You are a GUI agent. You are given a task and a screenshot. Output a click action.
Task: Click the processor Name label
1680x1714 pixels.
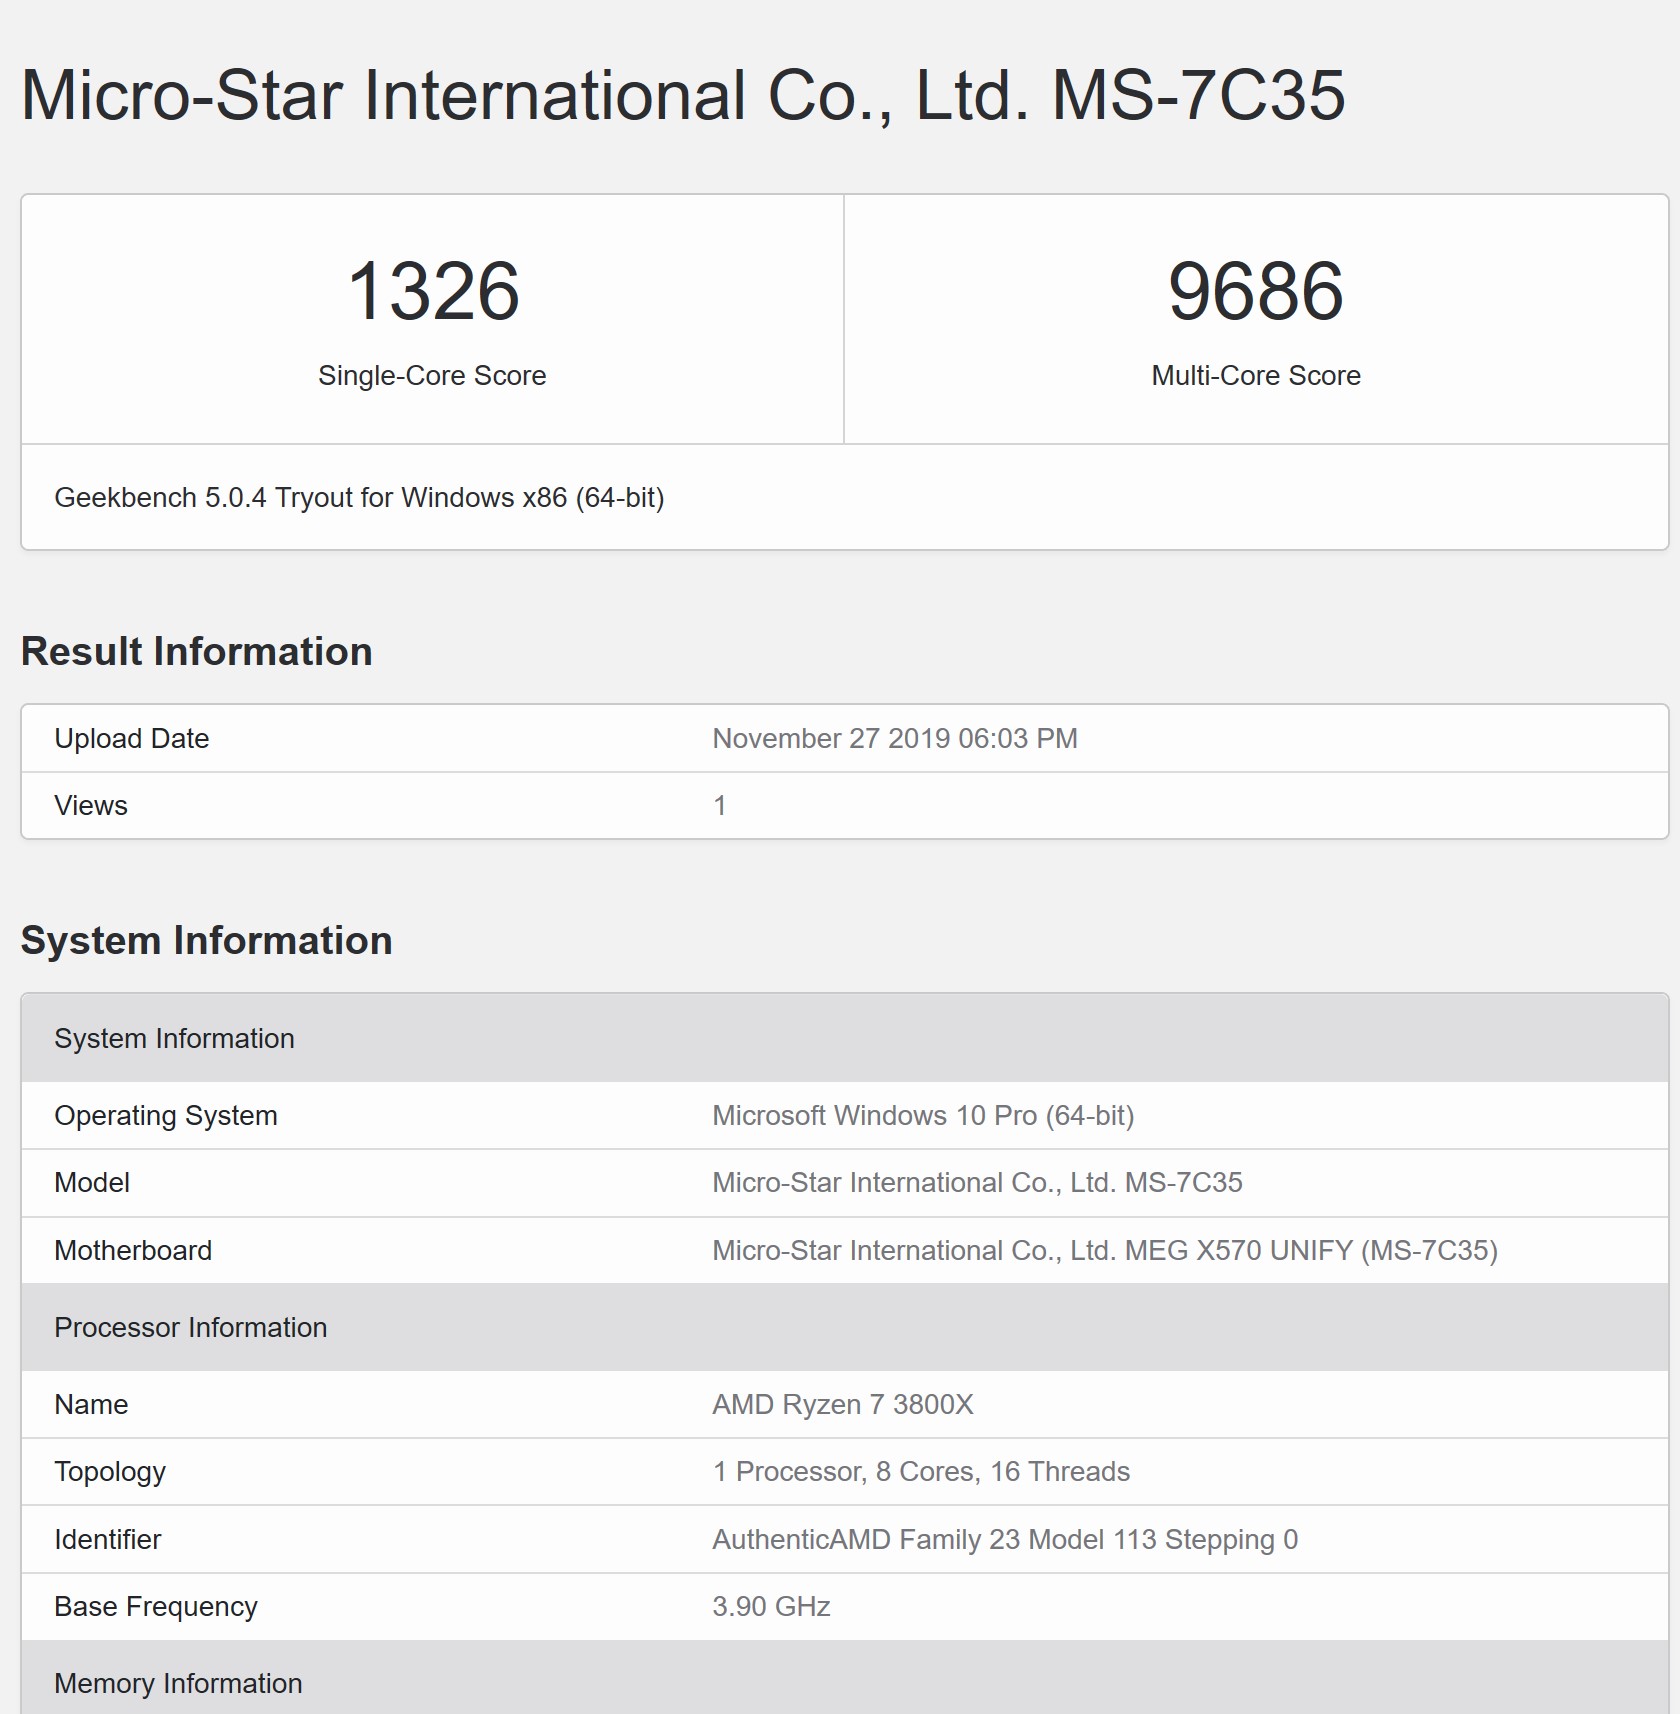(x=91, y=1405)
